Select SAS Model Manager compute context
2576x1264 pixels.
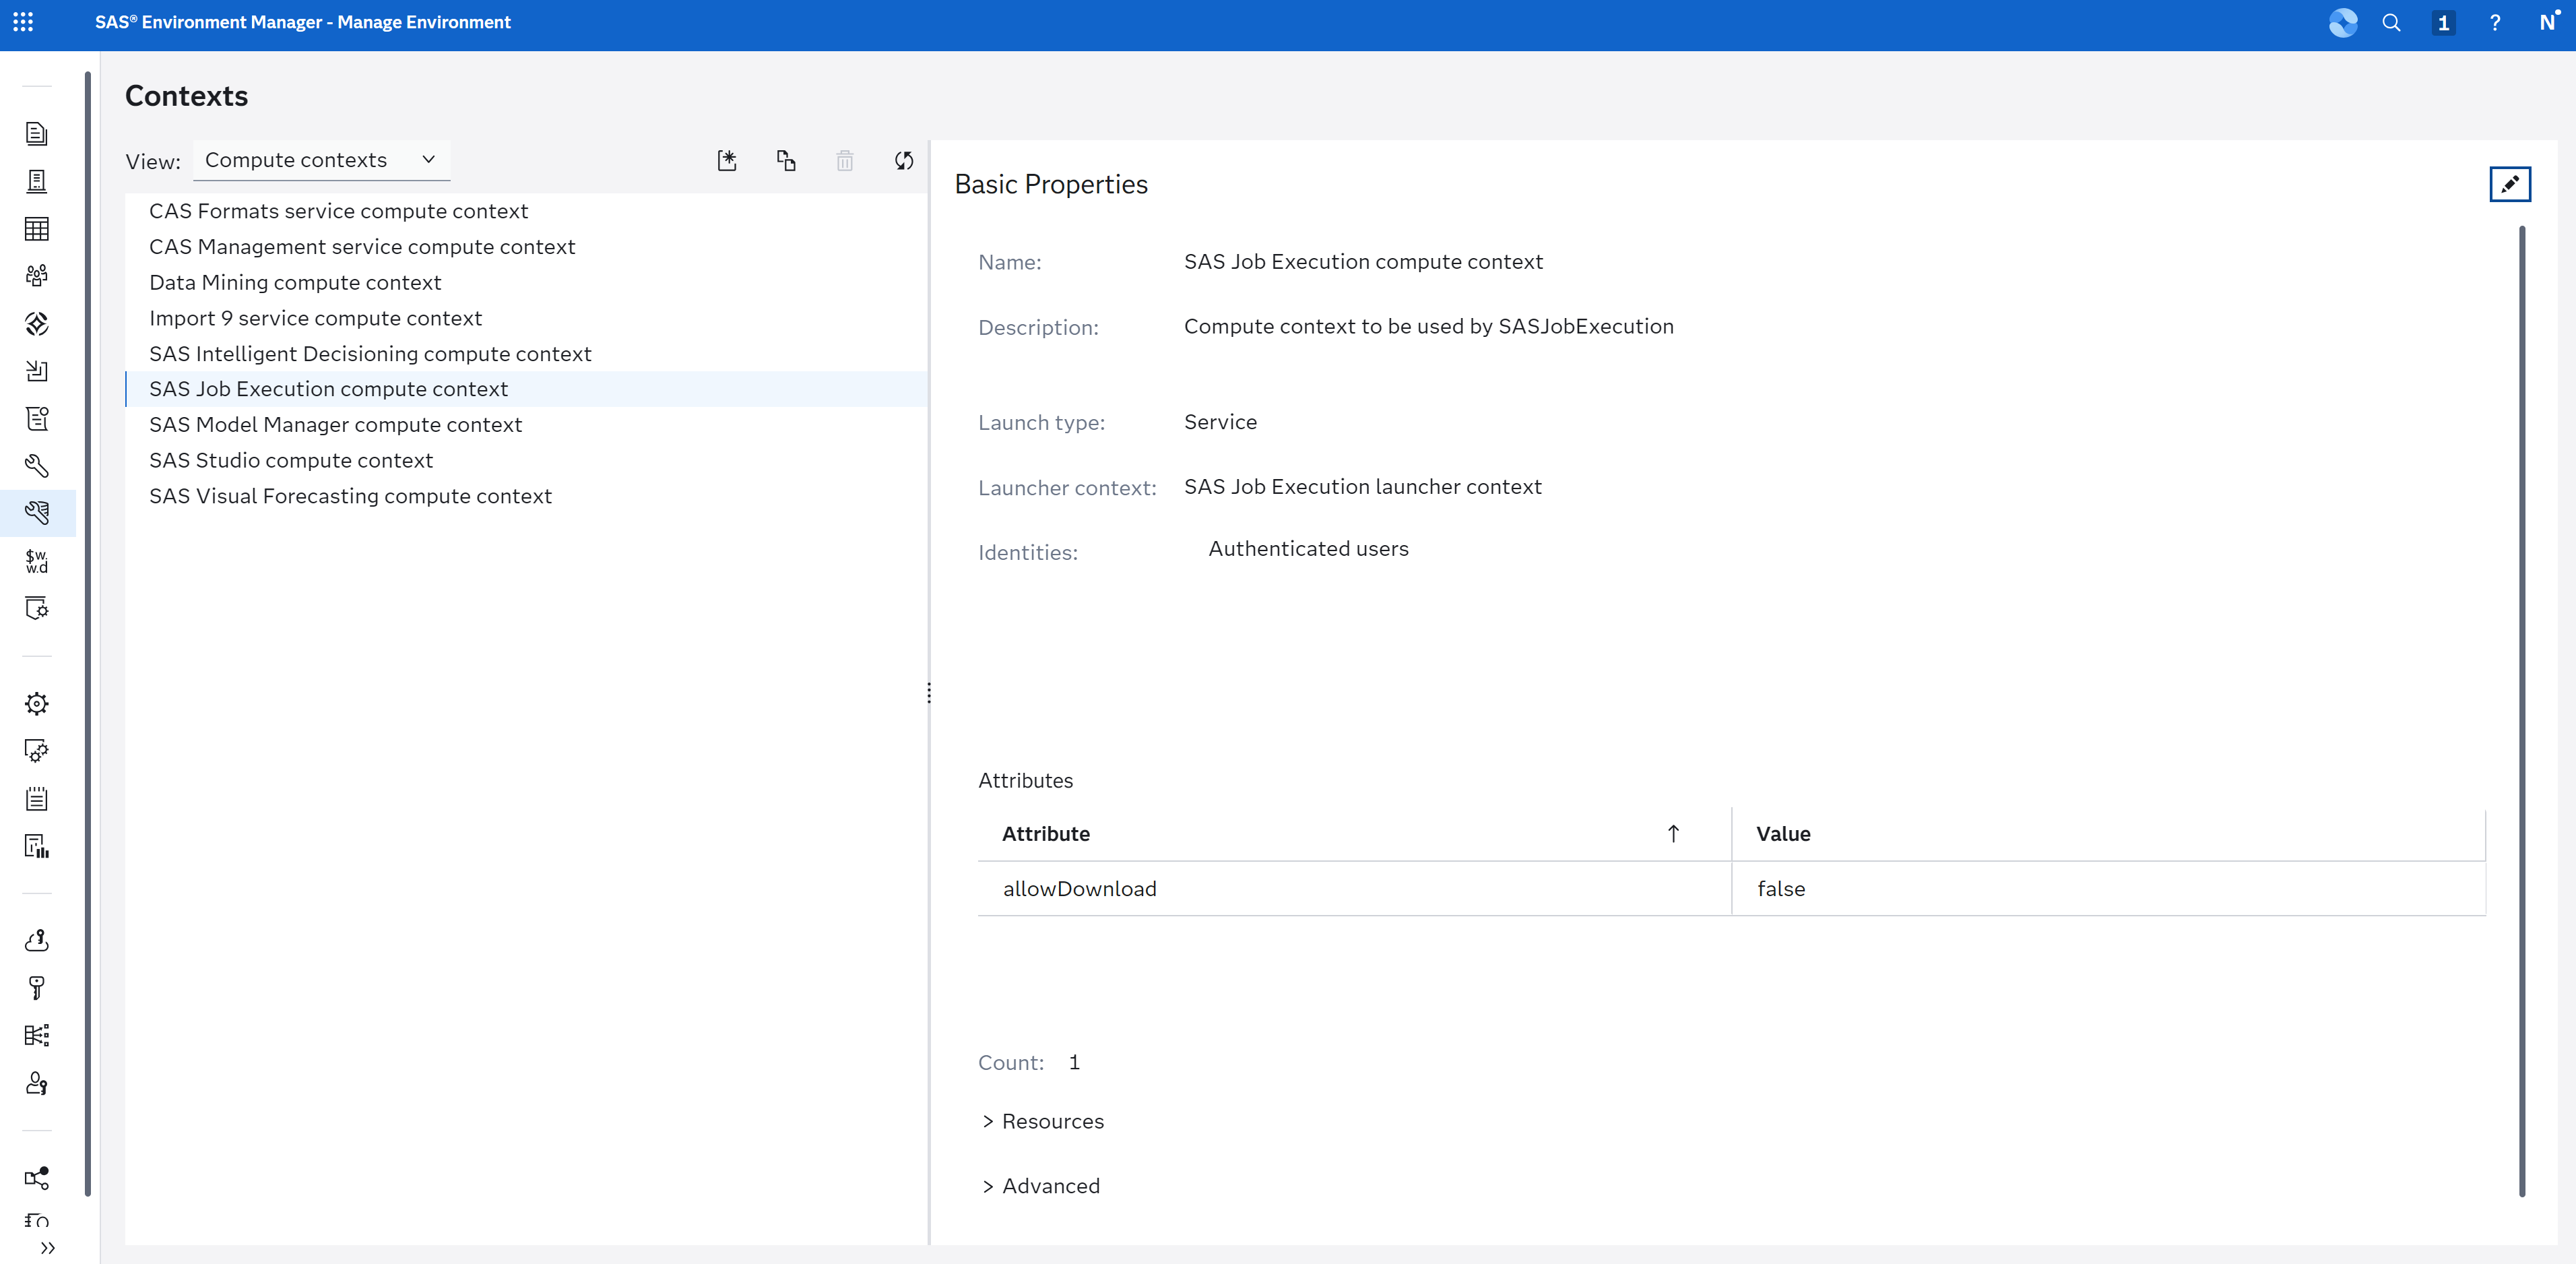527,425
